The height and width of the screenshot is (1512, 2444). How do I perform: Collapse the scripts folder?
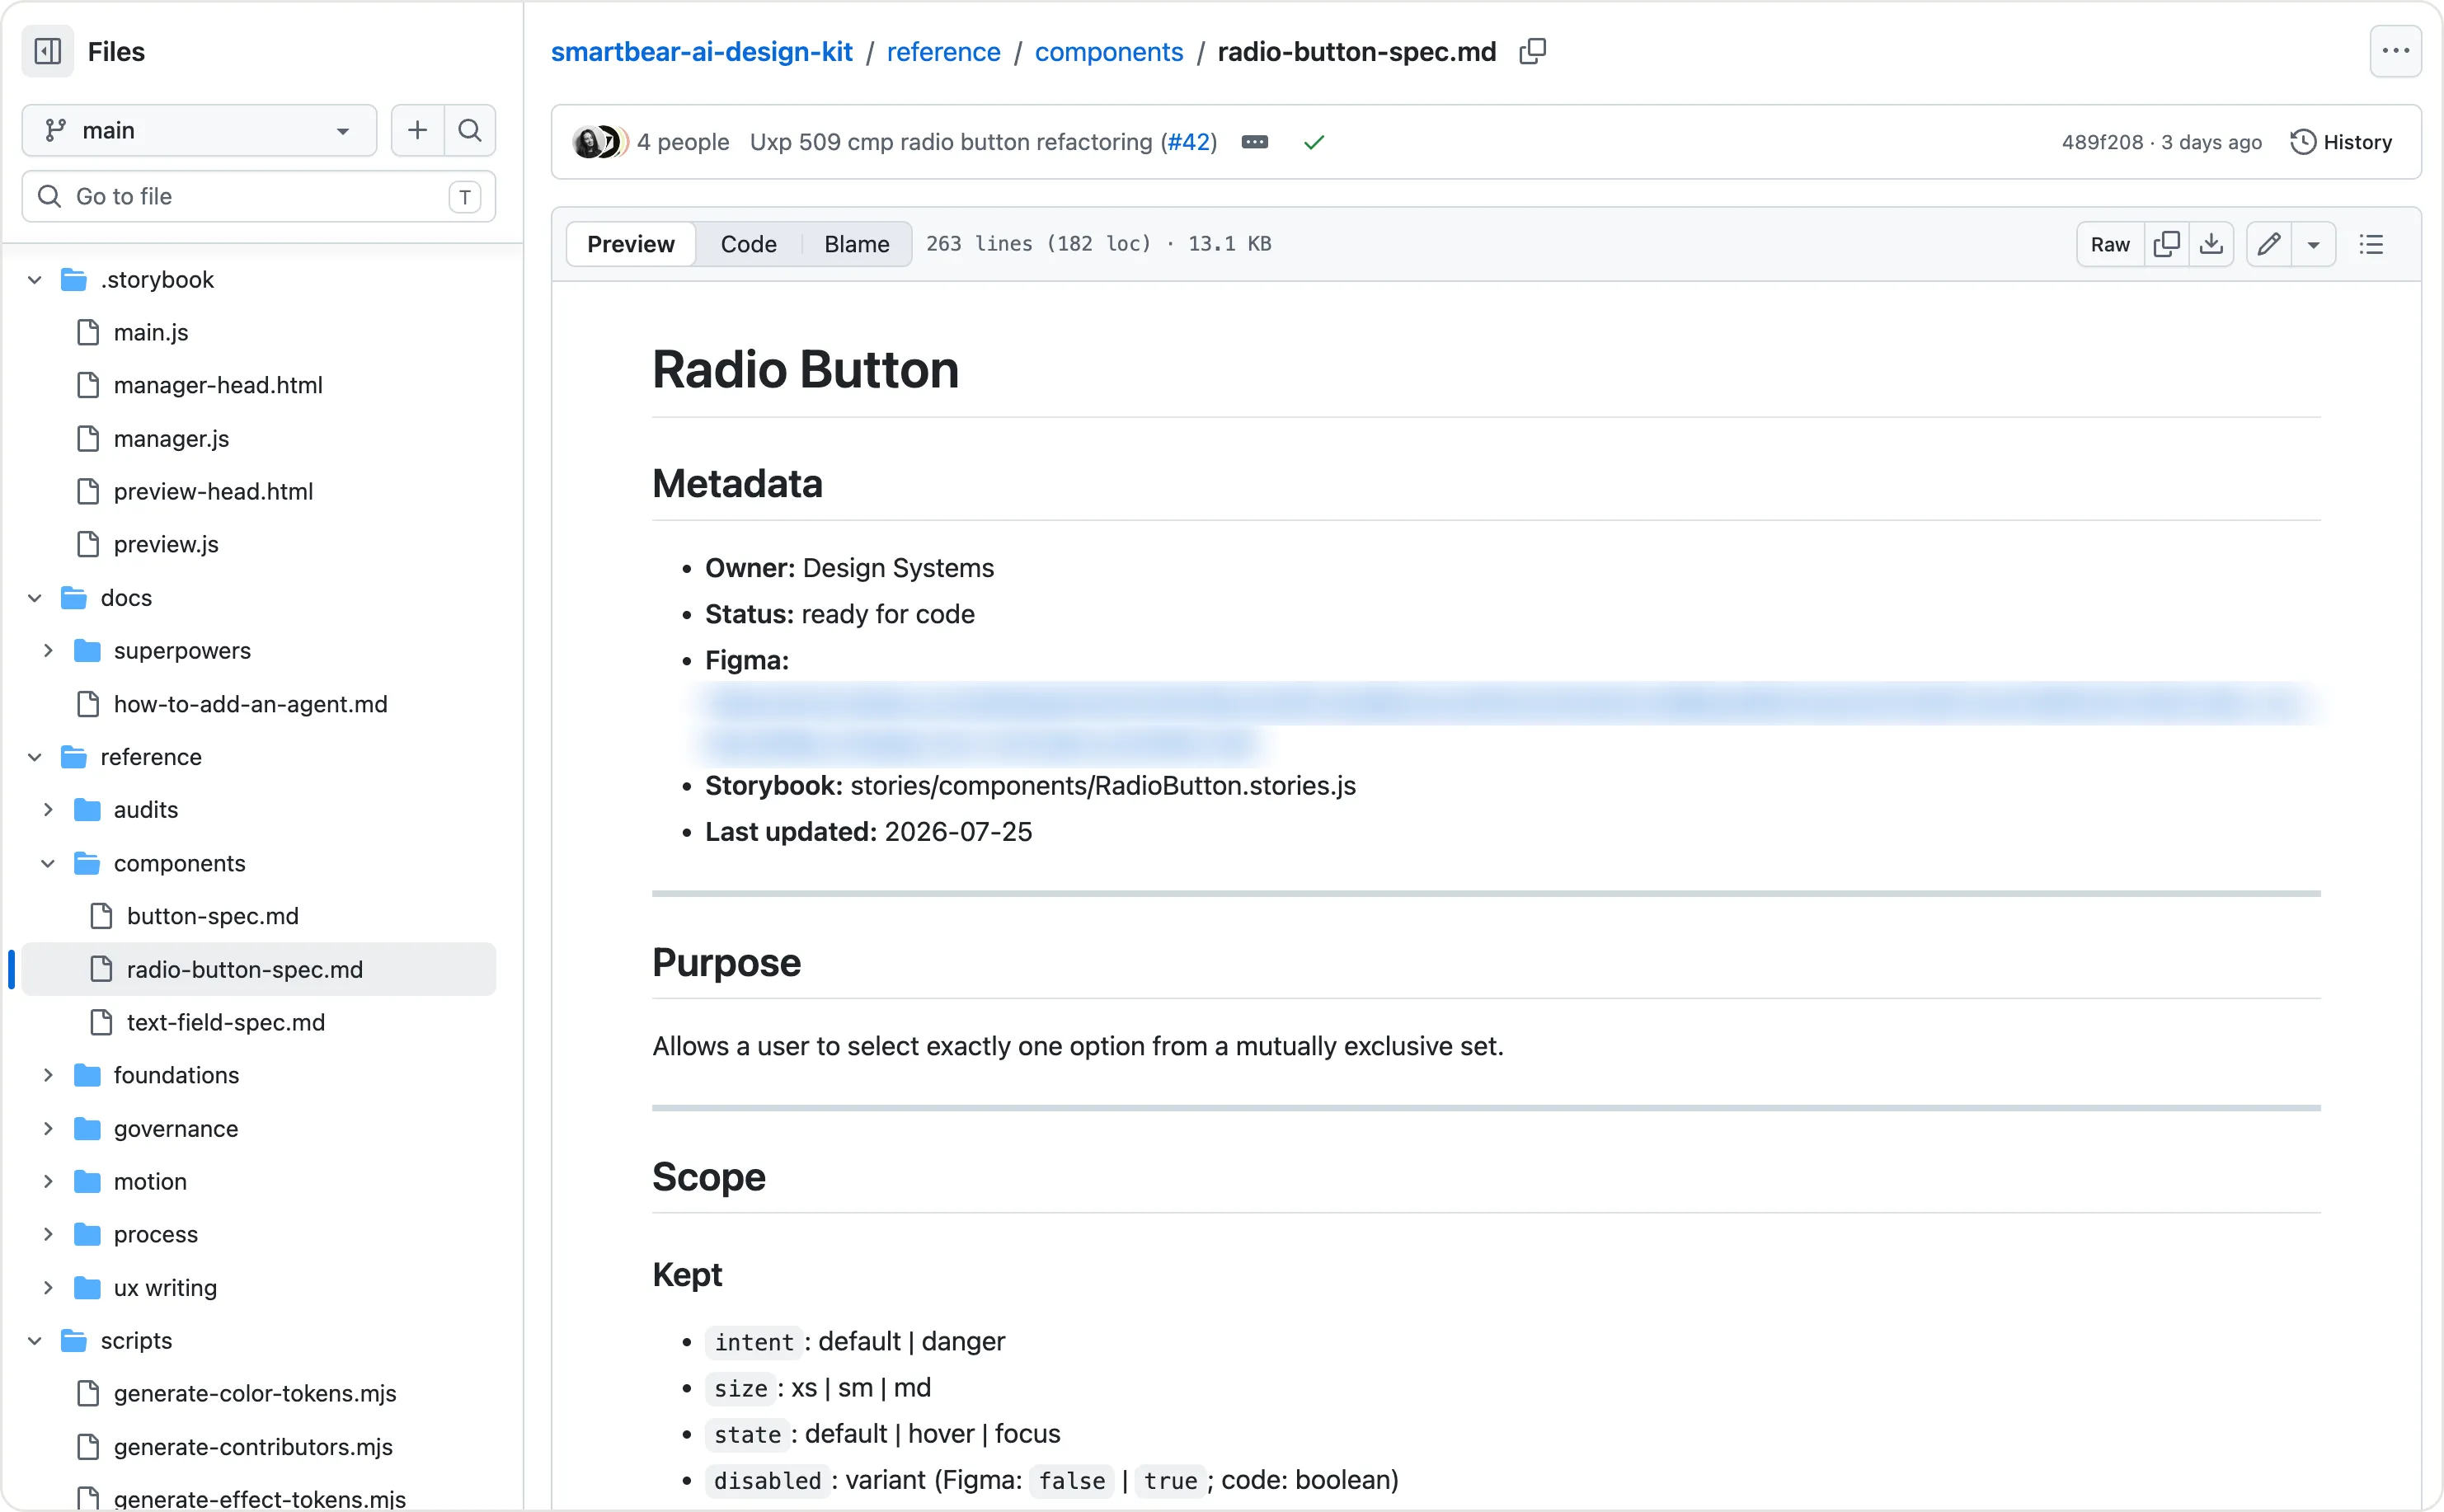(x=35, y=1340)
